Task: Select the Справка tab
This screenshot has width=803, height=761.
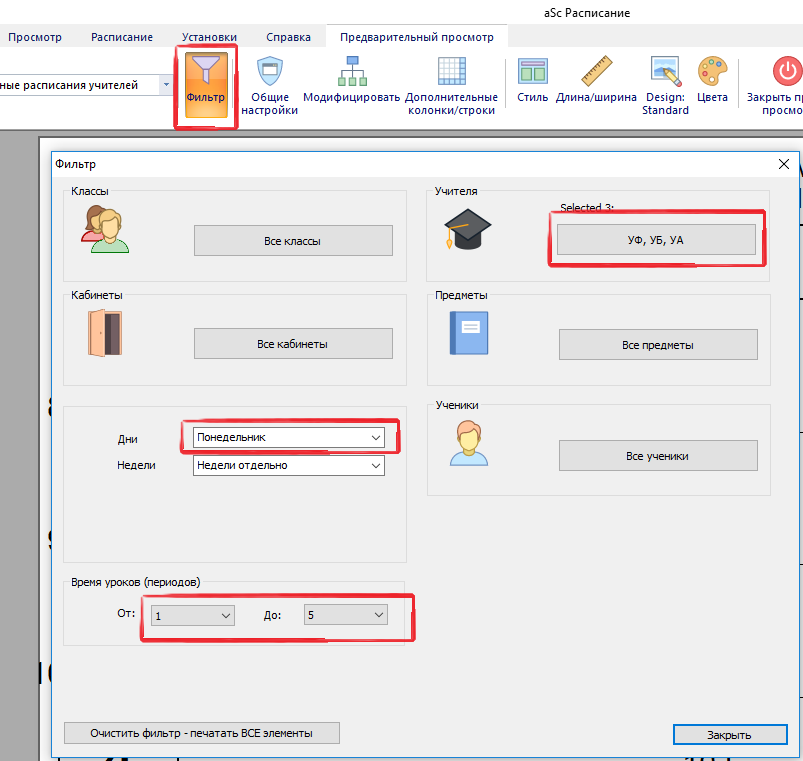Action: point(288,37)
